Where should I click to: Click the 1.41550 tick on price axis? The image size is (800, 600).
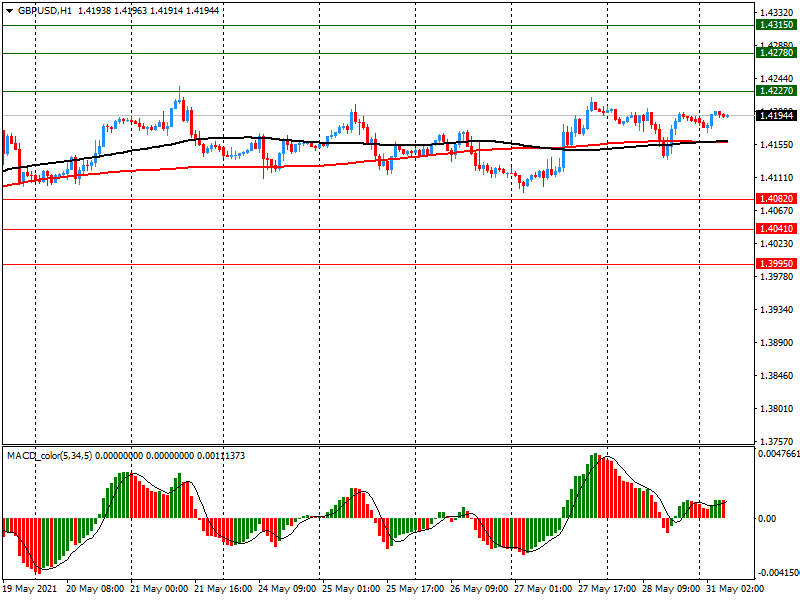click(777, 145)
